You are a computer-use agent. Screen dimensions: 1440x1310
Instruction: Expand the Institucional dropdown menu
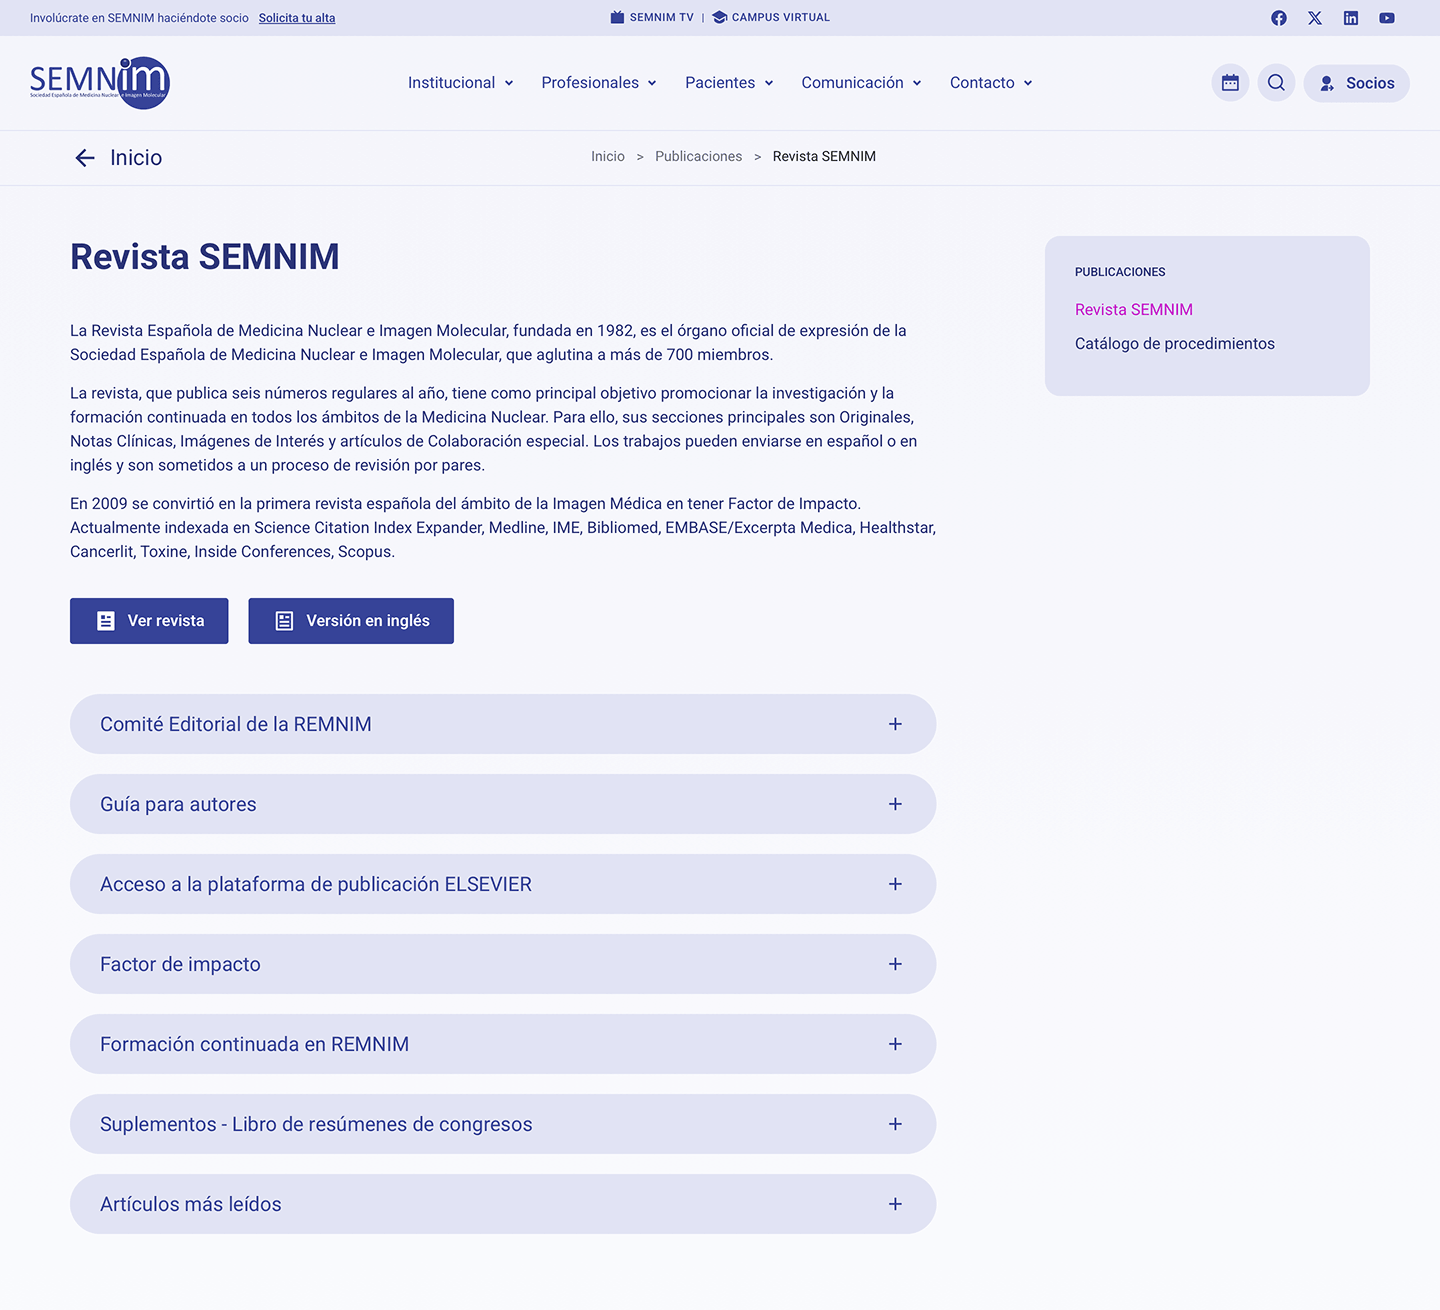(x=460, y=83)
